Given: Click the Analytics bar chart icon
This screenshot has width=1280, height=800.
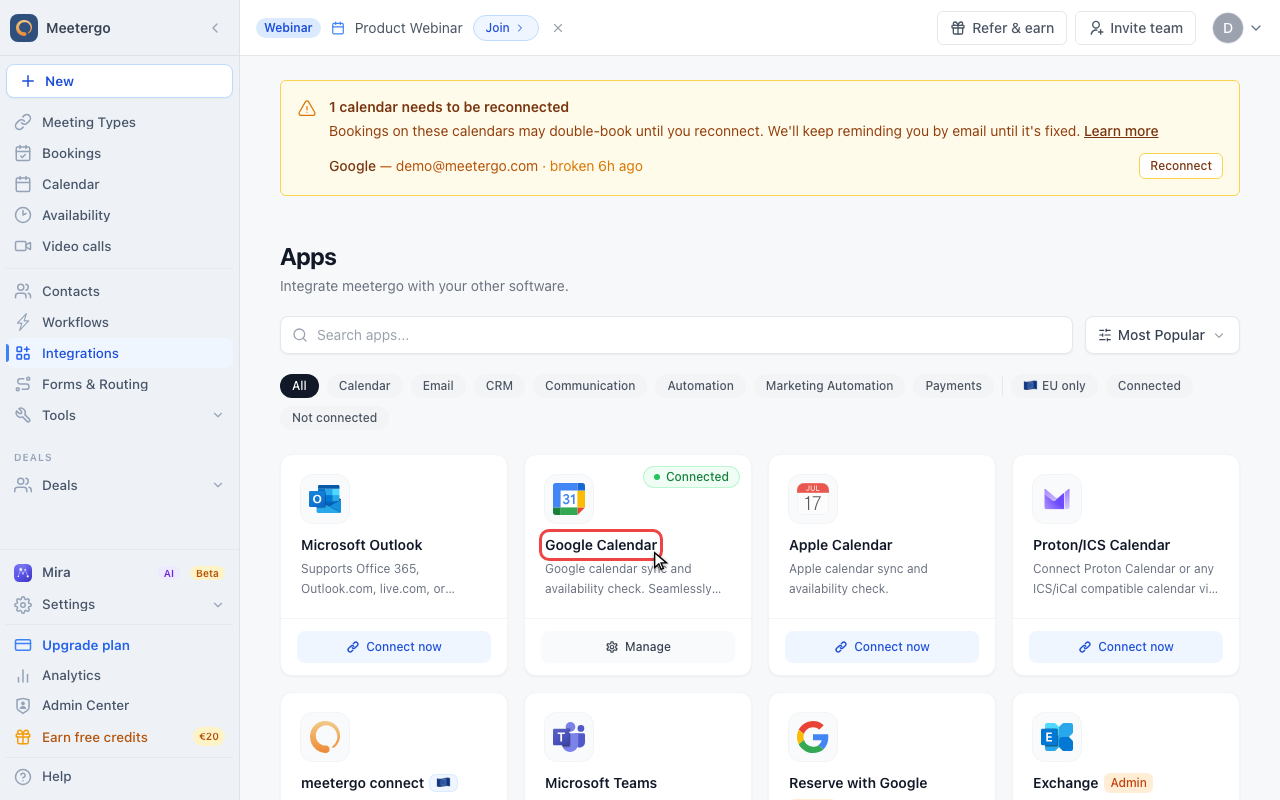Looking at the screenshot, I should [23, 675].
